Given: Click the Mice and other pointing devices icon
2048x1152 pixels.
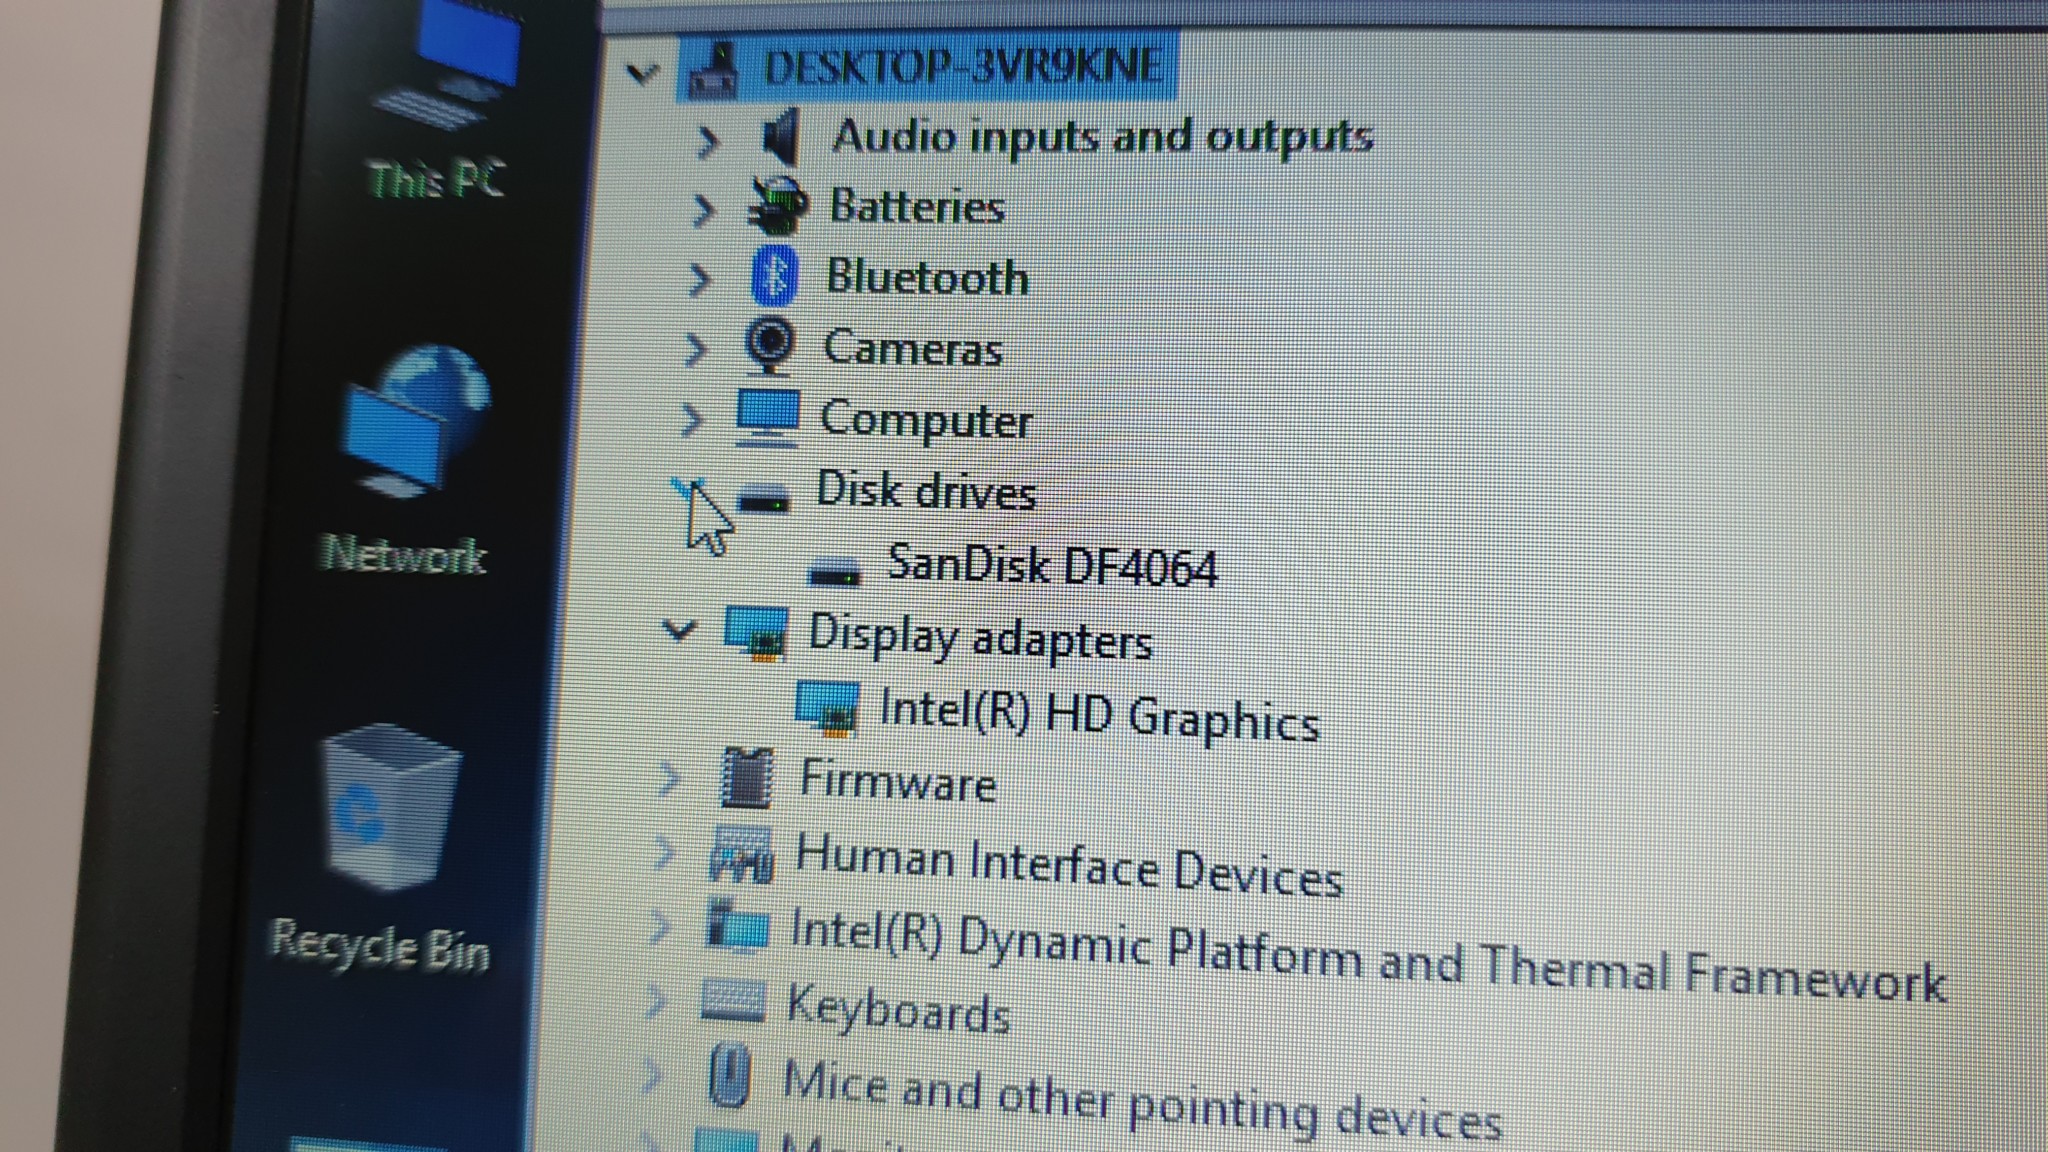Looking at the screenshot, I should pyautogui.click(x=729, y=1076).
